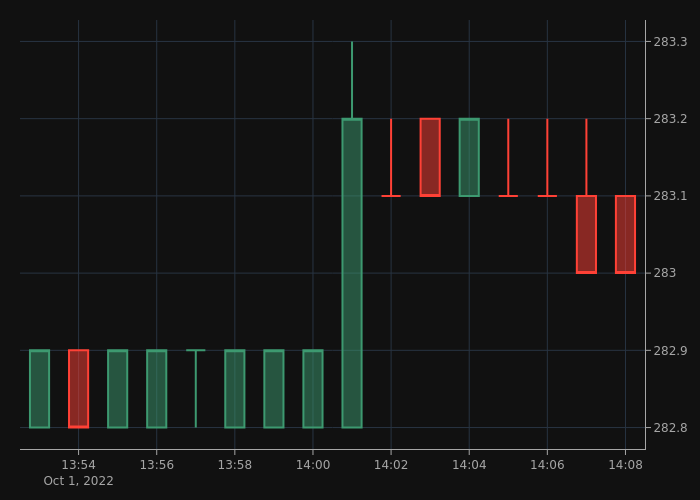
Task: Click the 282.9 price axis label
Action: 671,350
